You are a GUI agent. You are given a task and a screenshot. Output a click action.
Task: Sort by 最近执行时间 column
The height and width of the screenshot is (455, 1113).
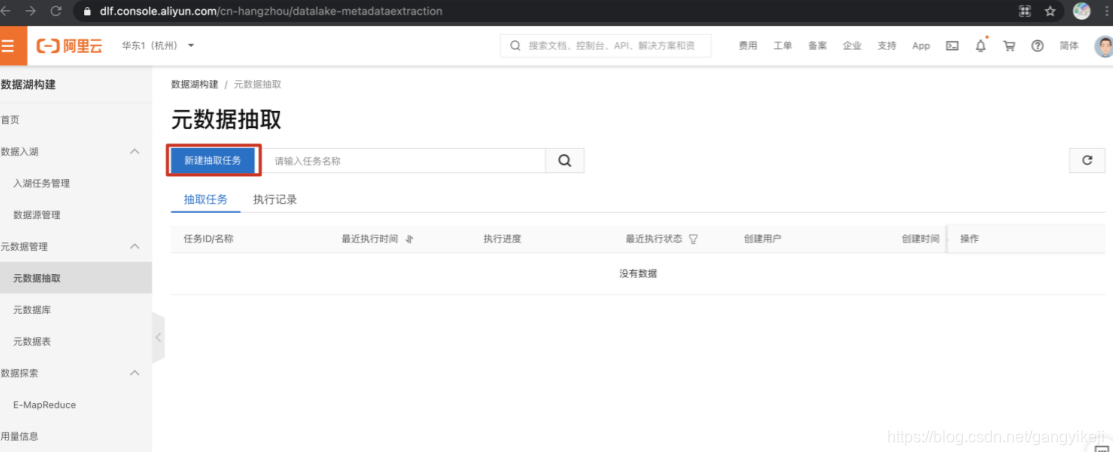pos(409,239)
